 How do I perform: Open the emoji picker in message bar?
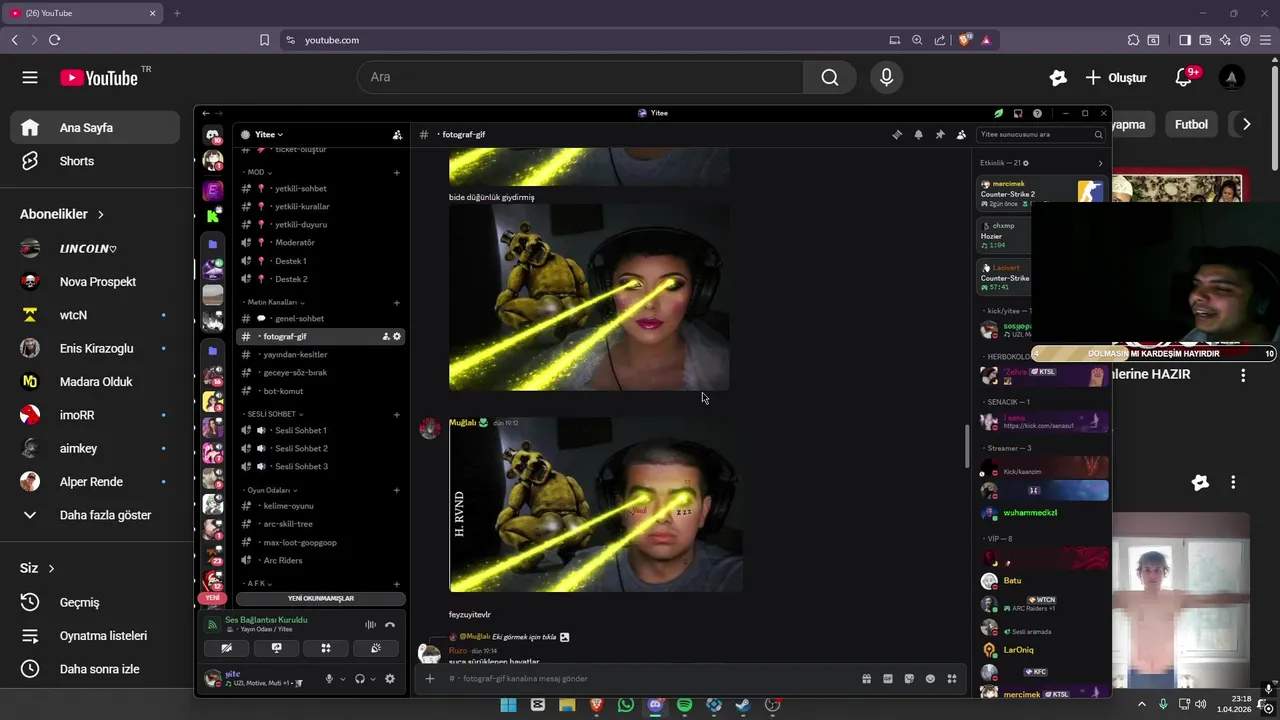930,679
